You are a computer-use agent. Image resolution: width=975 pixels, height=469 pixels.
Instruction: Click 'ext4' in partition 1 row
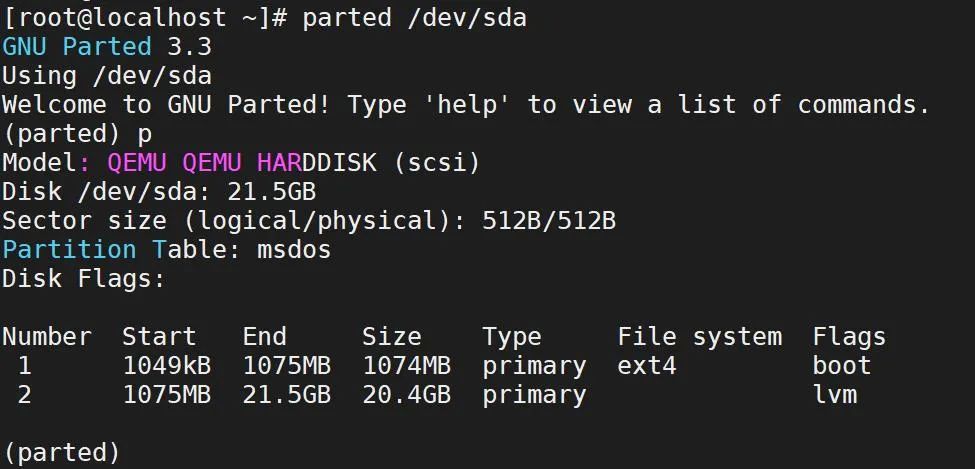click(647, 365)
